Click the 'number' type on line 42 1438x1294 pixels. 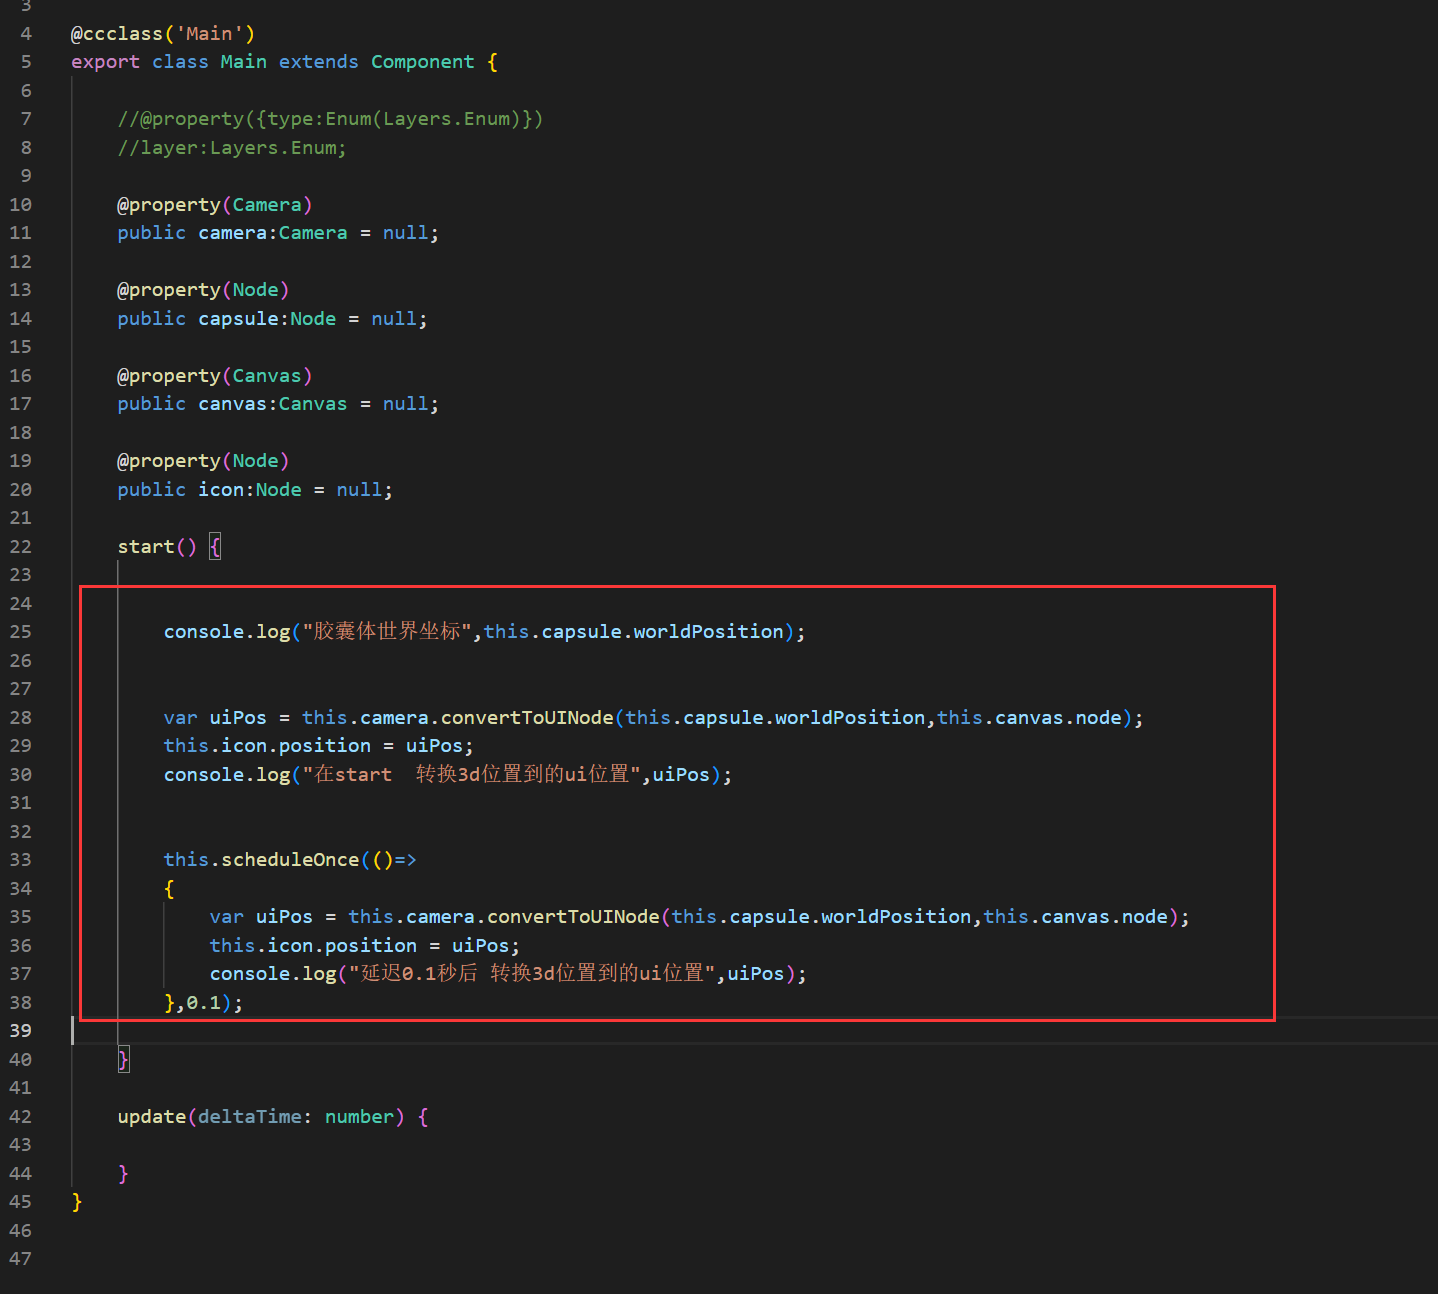pos(359,1117)
